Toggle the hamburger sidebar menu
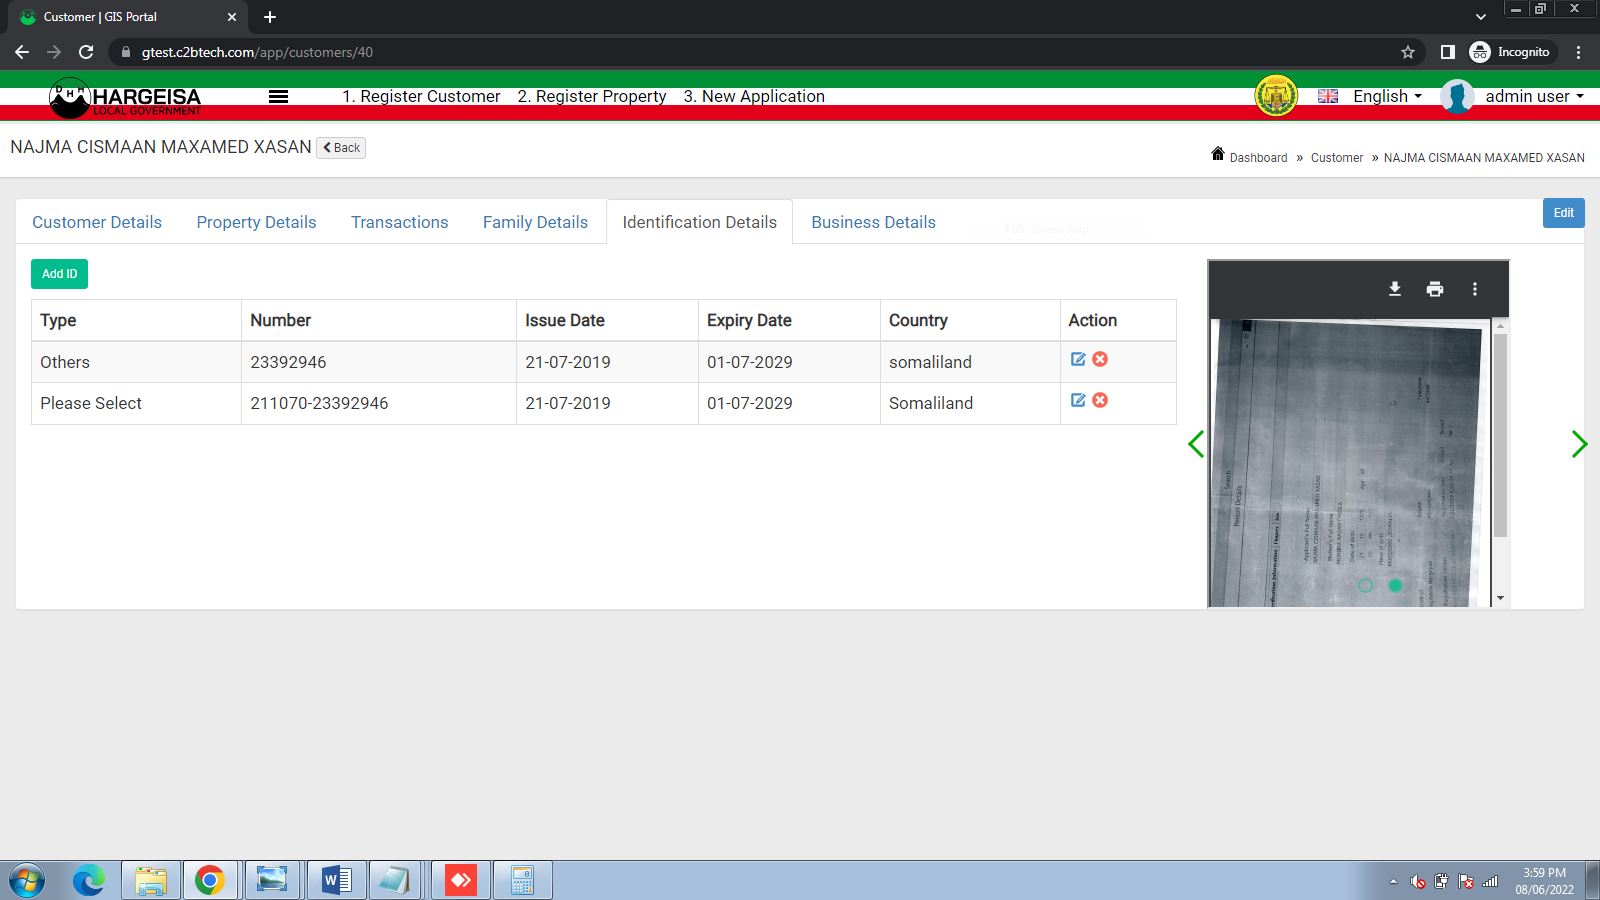Image resolution: width=1600 pixels, height=900 pixels. [279, 97]
